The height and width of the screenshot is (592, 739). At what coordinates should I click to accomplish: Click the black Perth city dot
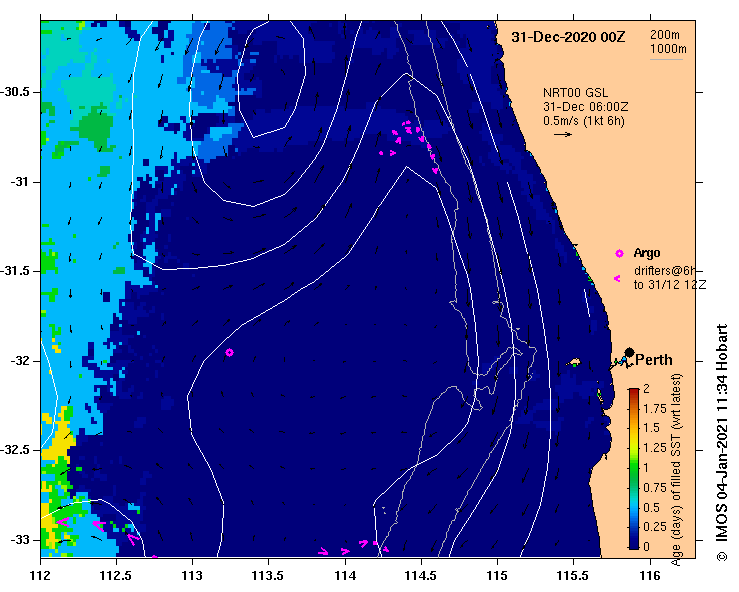pos(629,352)
